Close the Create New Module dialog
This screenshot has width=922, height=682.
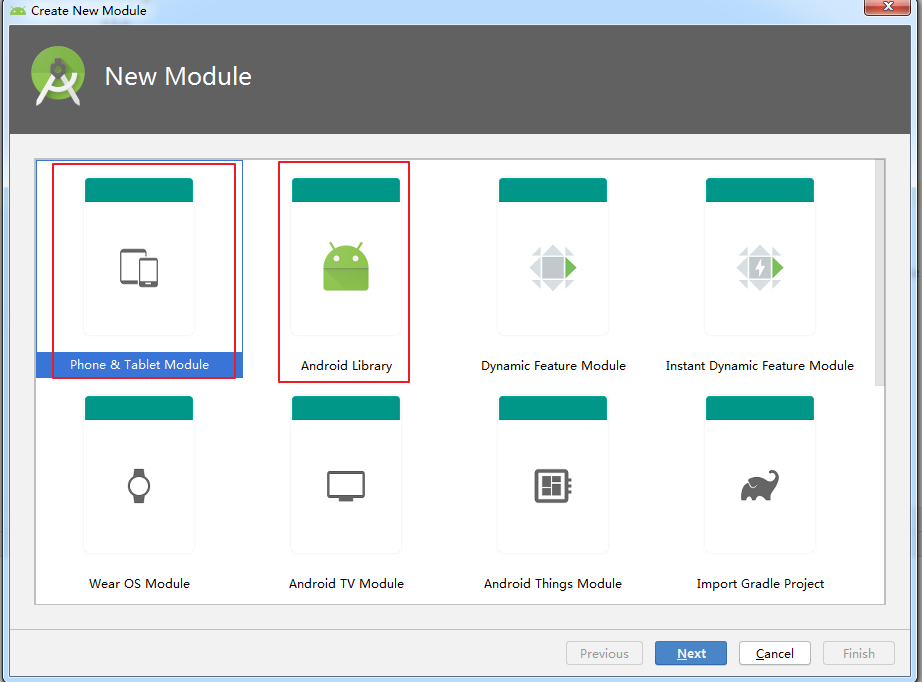coord(888,6)
